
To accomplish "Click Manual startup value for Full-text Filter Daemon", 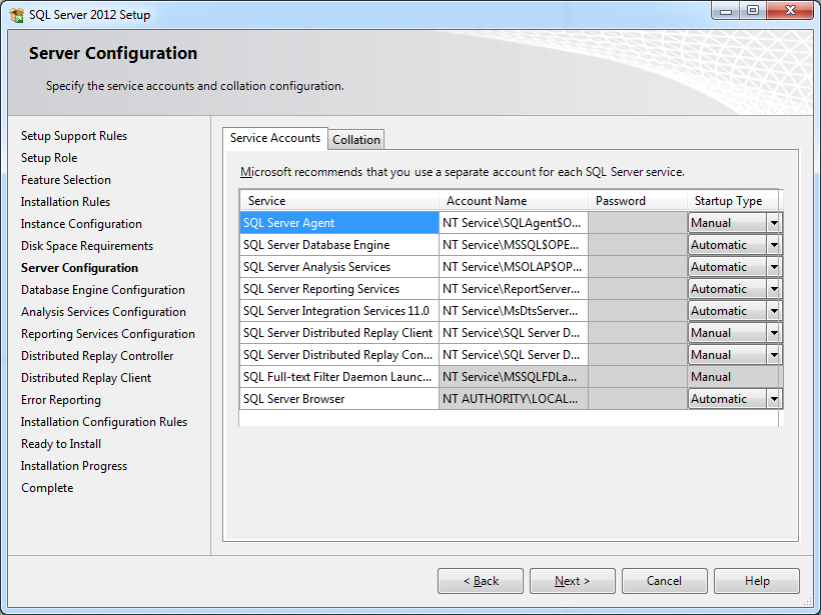I will (x=733, y=377).
